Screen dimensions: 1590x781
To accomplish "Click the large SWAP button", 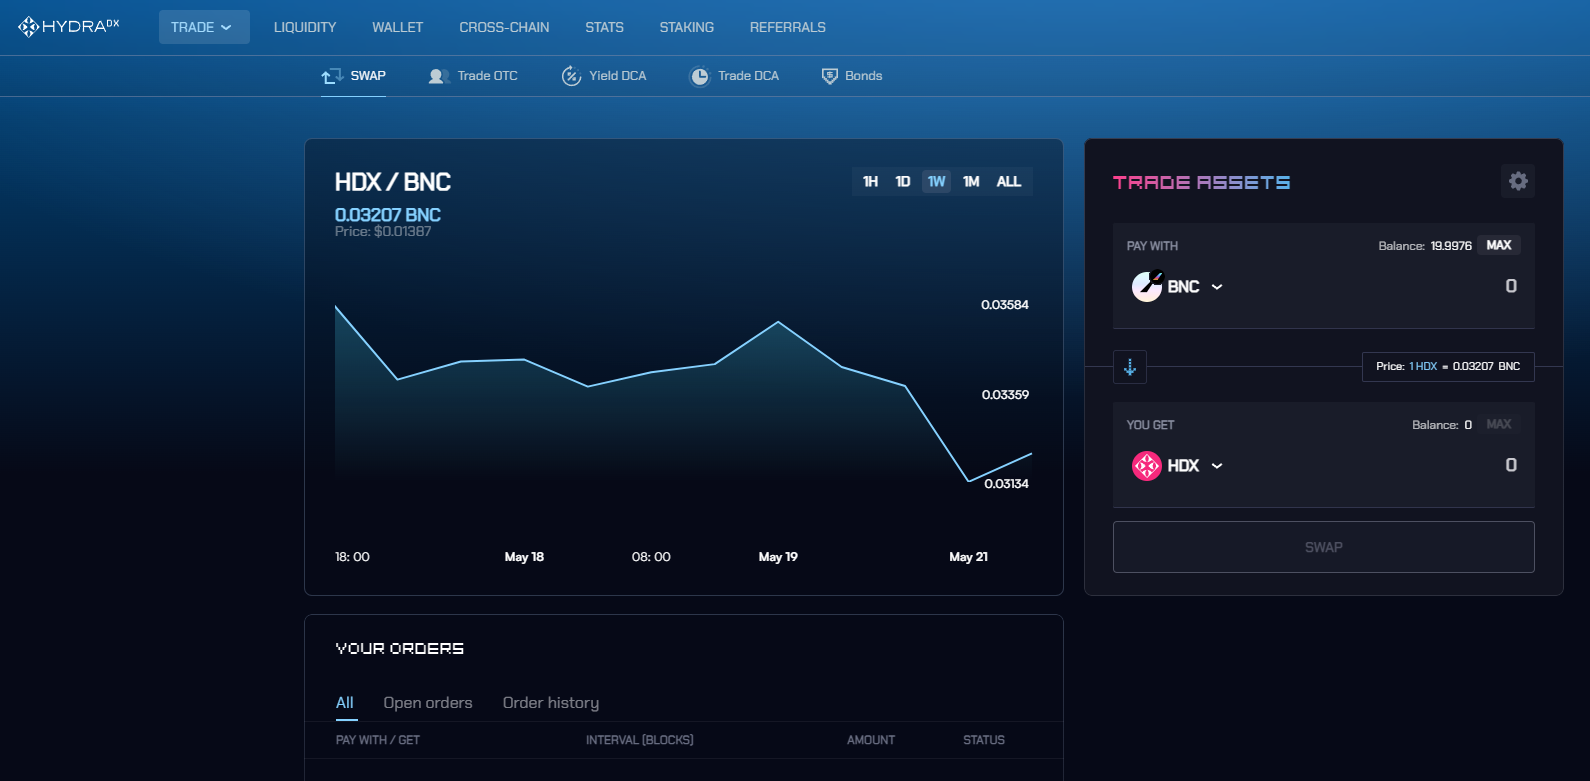I will 1324,547.
